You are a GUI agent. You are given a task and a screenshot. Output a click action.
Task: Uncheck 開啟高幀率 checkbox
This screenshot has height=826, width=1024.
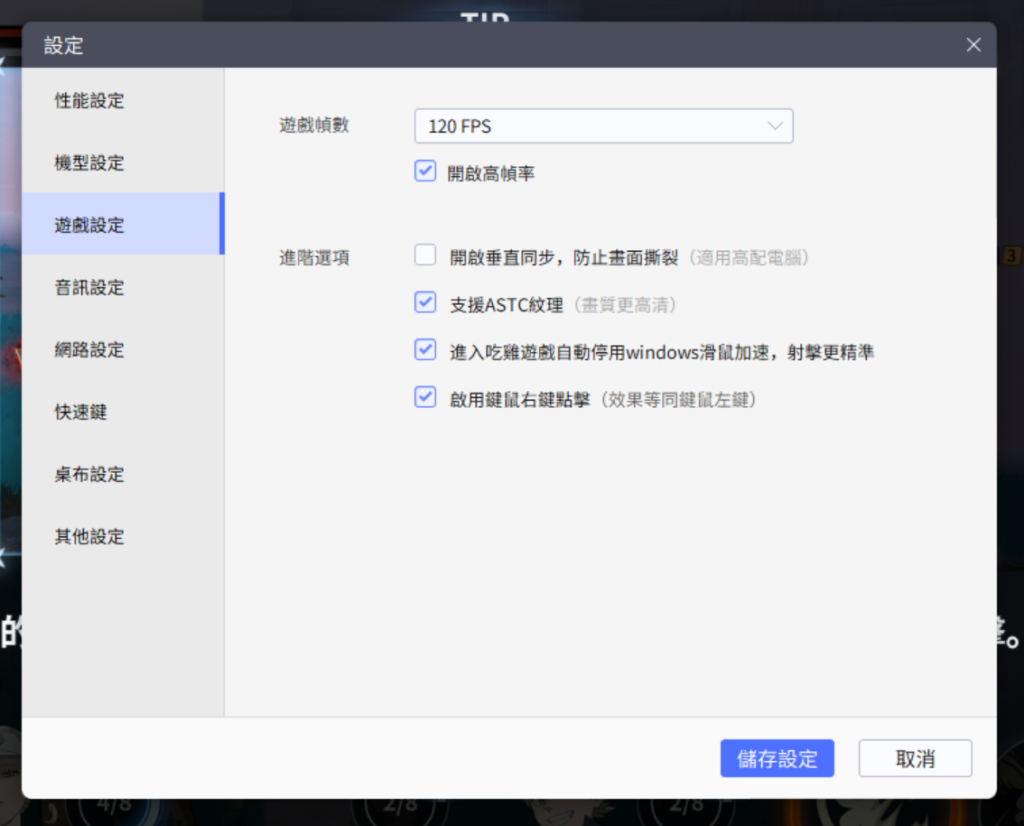pos(425,171)
